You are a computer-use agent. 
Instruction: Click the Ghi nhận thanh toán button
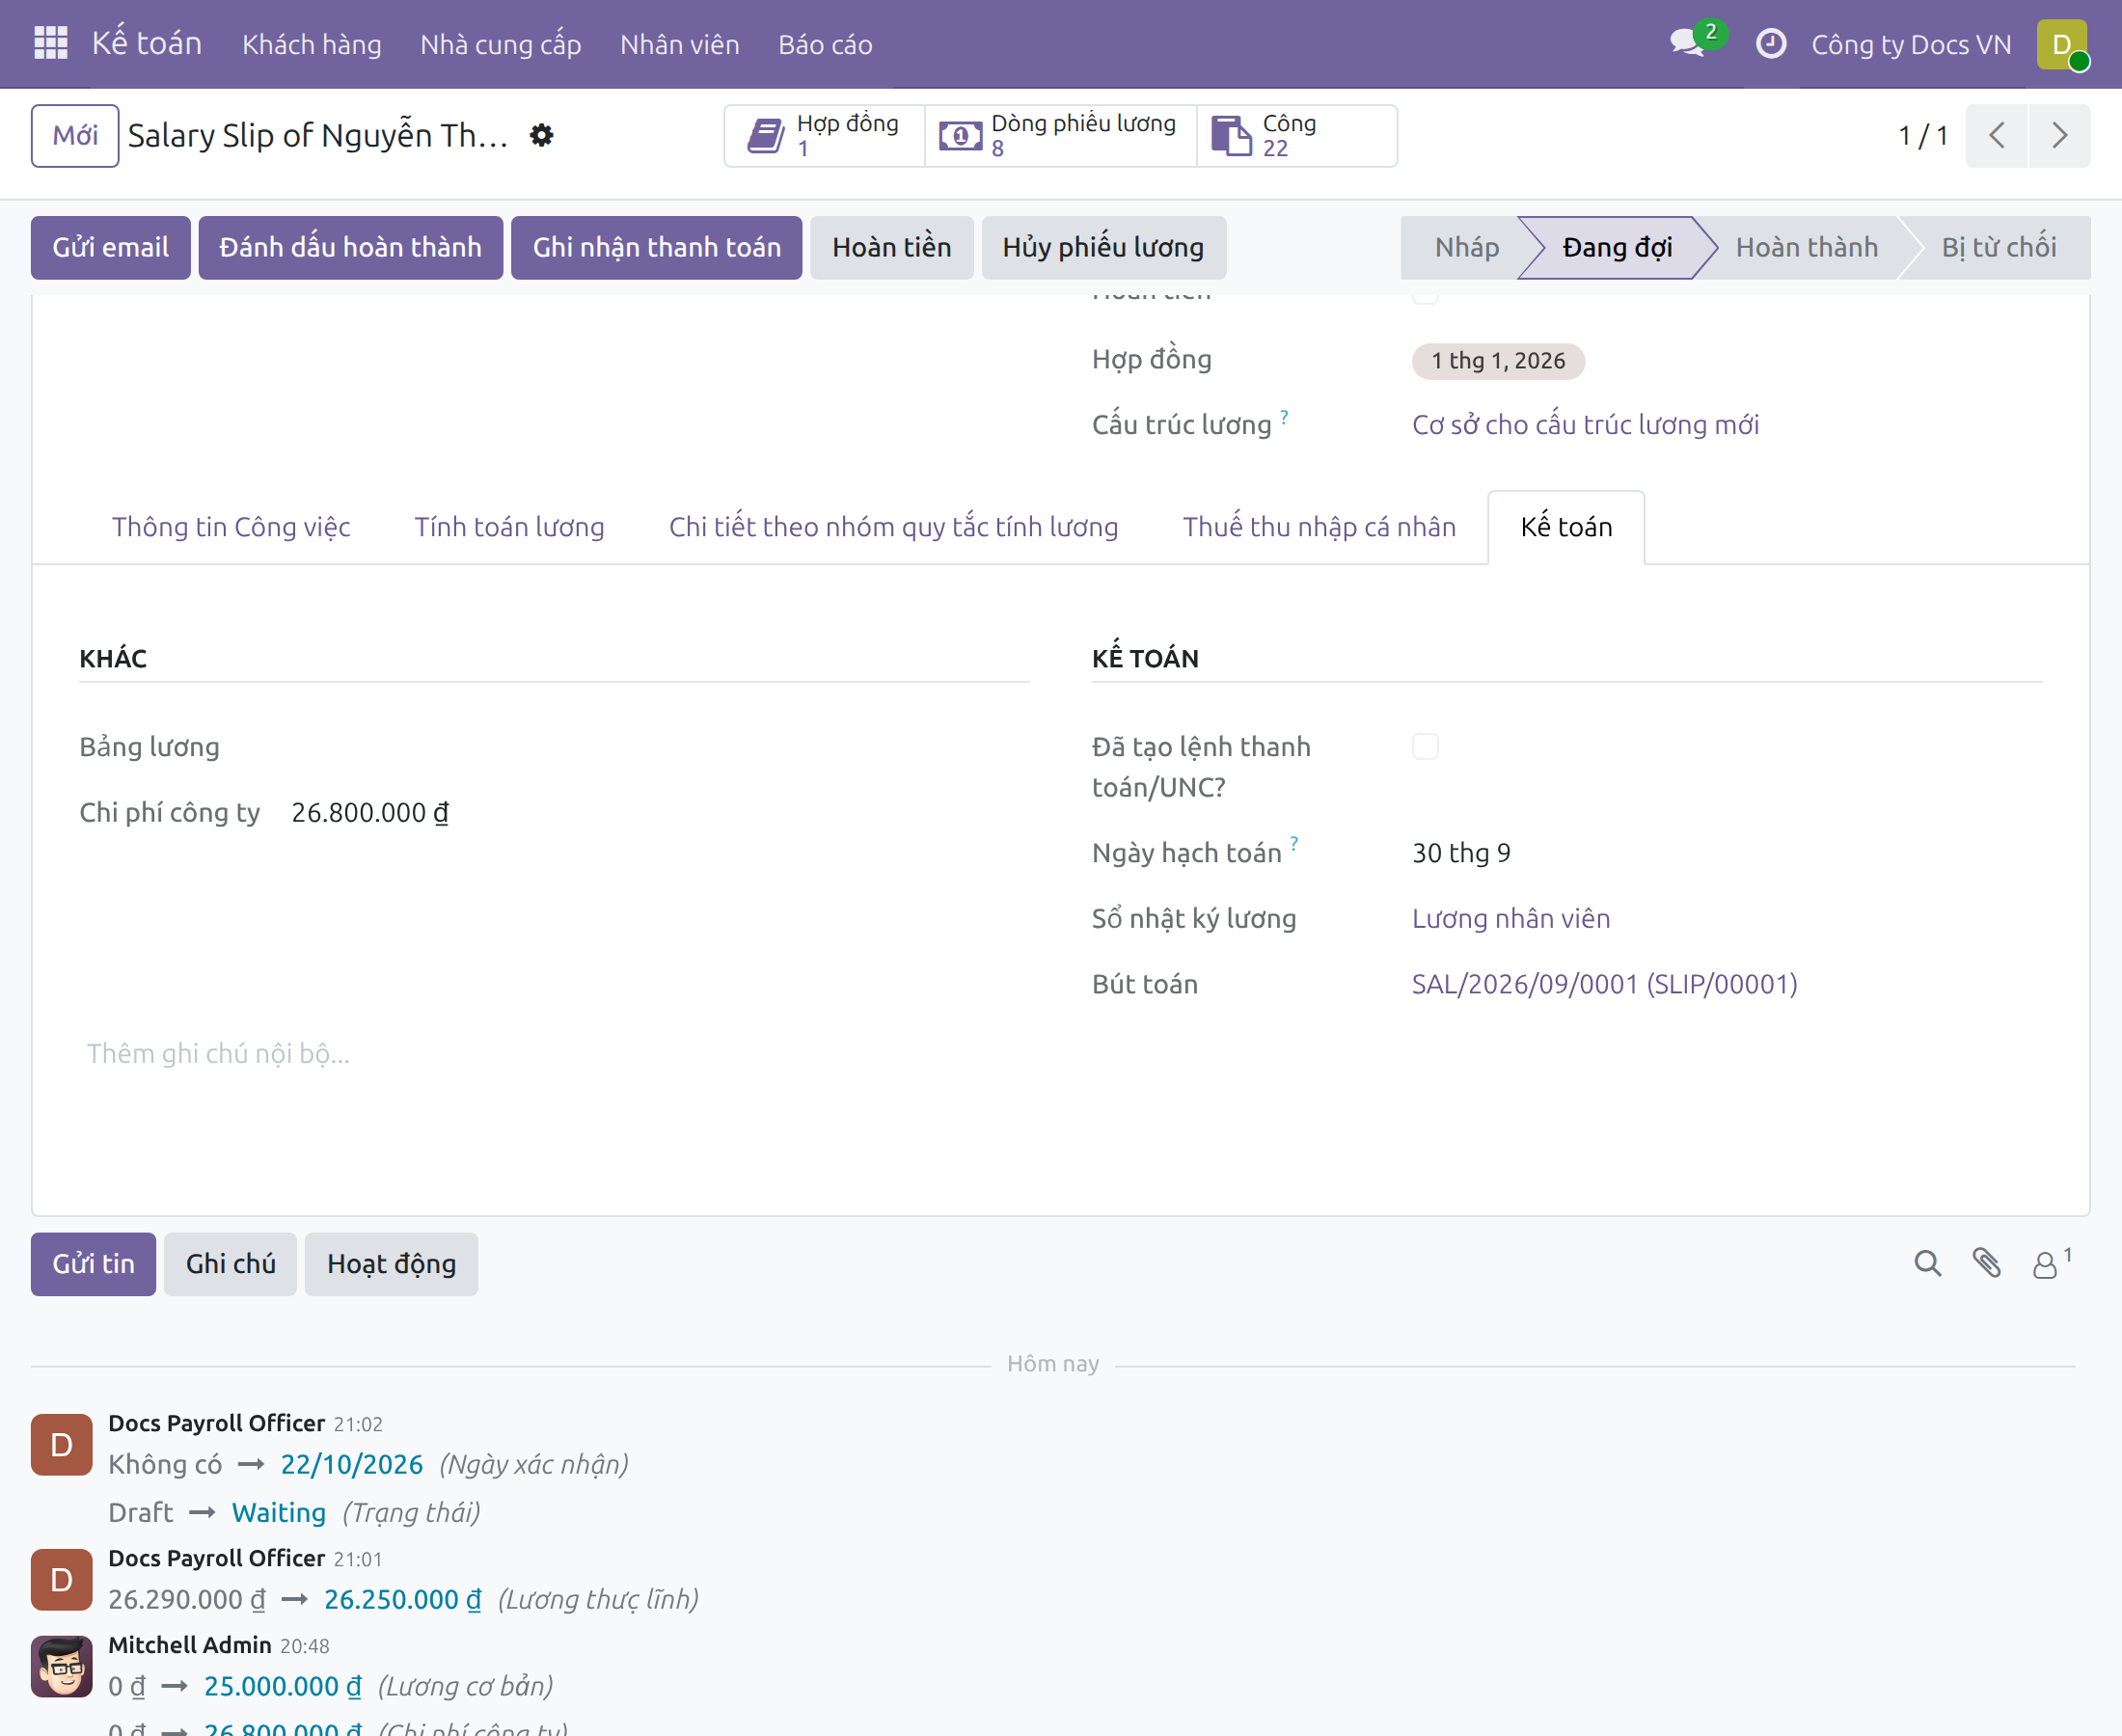tap(656, 248)
